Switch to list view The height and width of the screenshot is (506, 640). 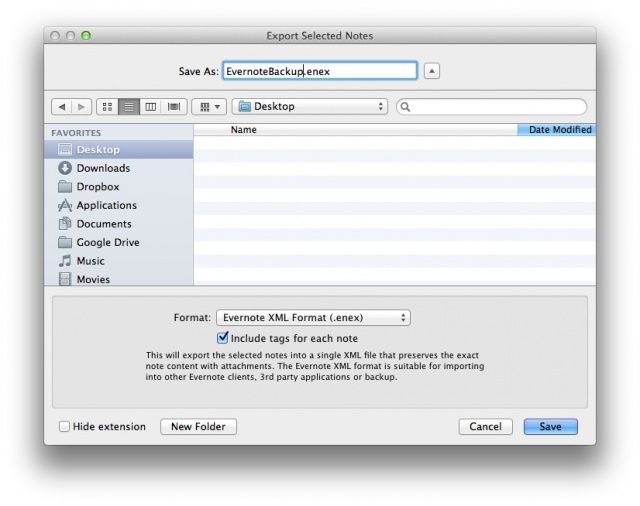(x=129, y=107)
